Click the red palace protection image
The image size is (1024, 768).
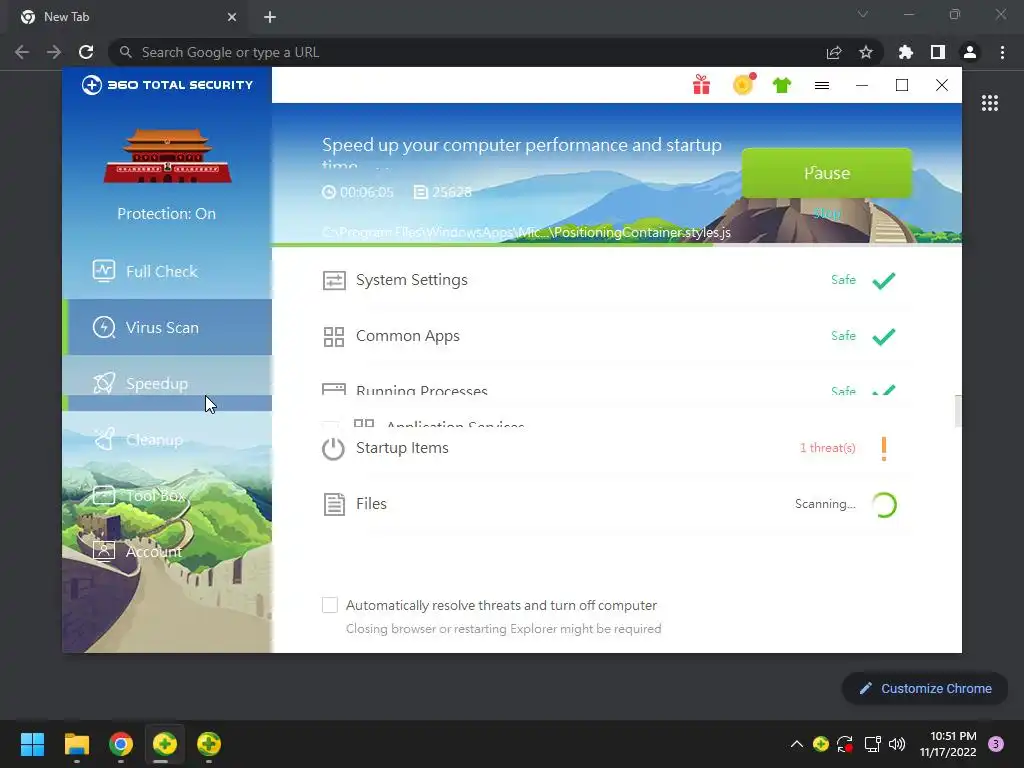click(167, 155)
